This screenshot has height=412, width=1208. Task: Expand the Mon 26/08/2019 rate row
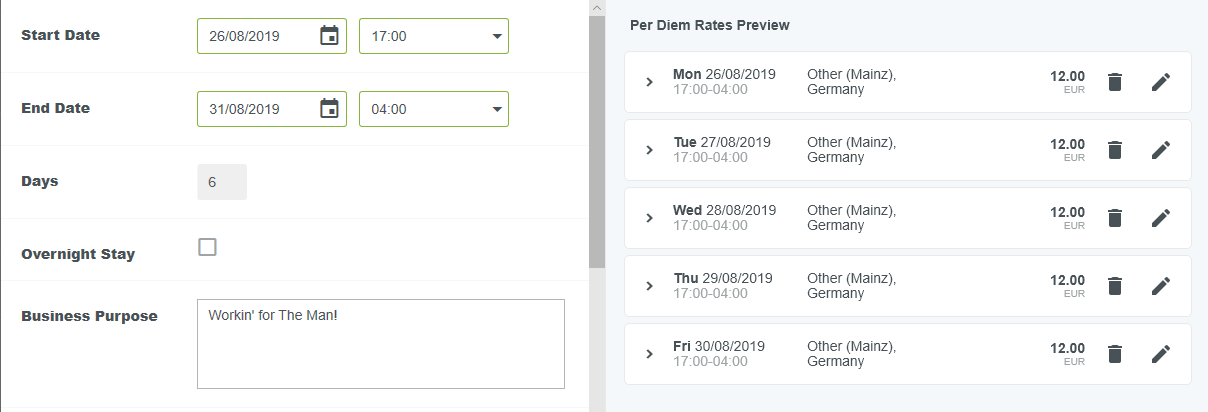pyautogui.click(x=649, y=82)
